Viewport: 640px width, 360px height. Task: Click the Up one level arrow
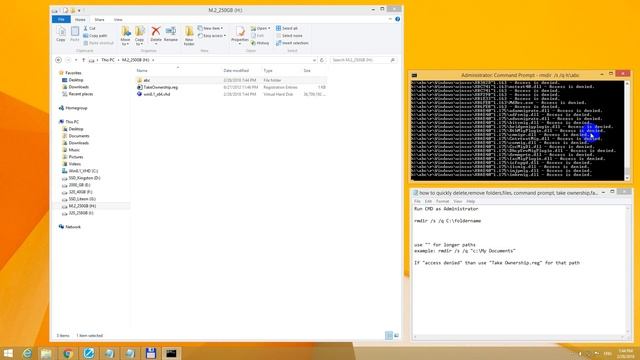(83, 60)
